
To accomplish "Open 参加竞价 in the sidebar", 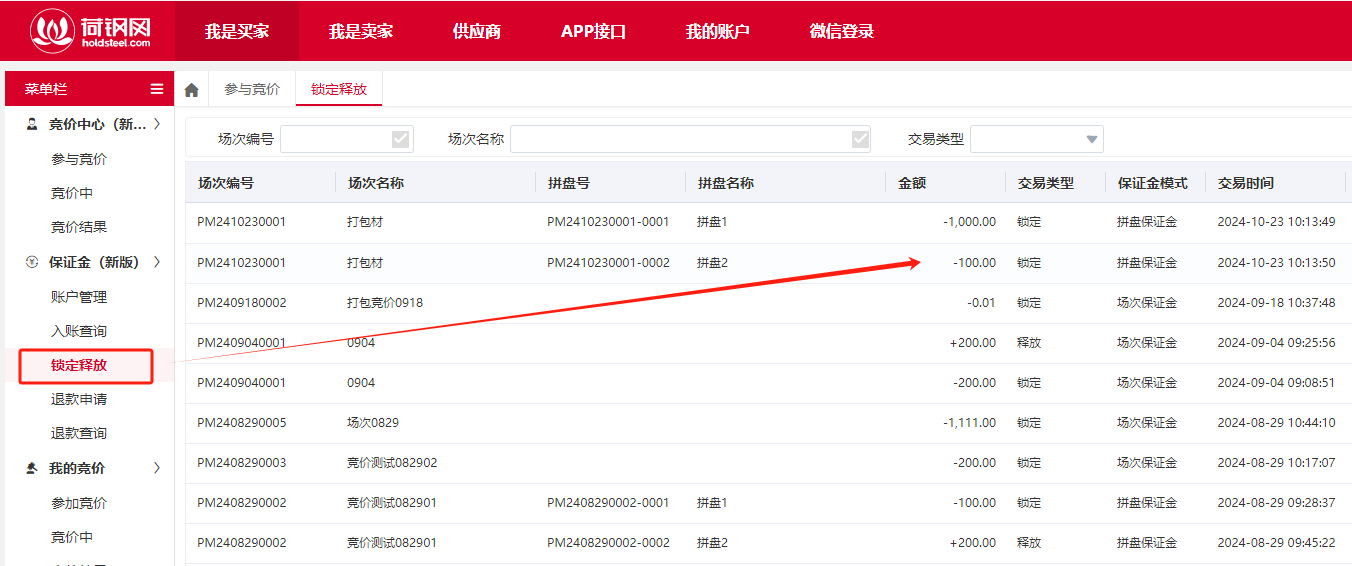I will click(79, 503).
